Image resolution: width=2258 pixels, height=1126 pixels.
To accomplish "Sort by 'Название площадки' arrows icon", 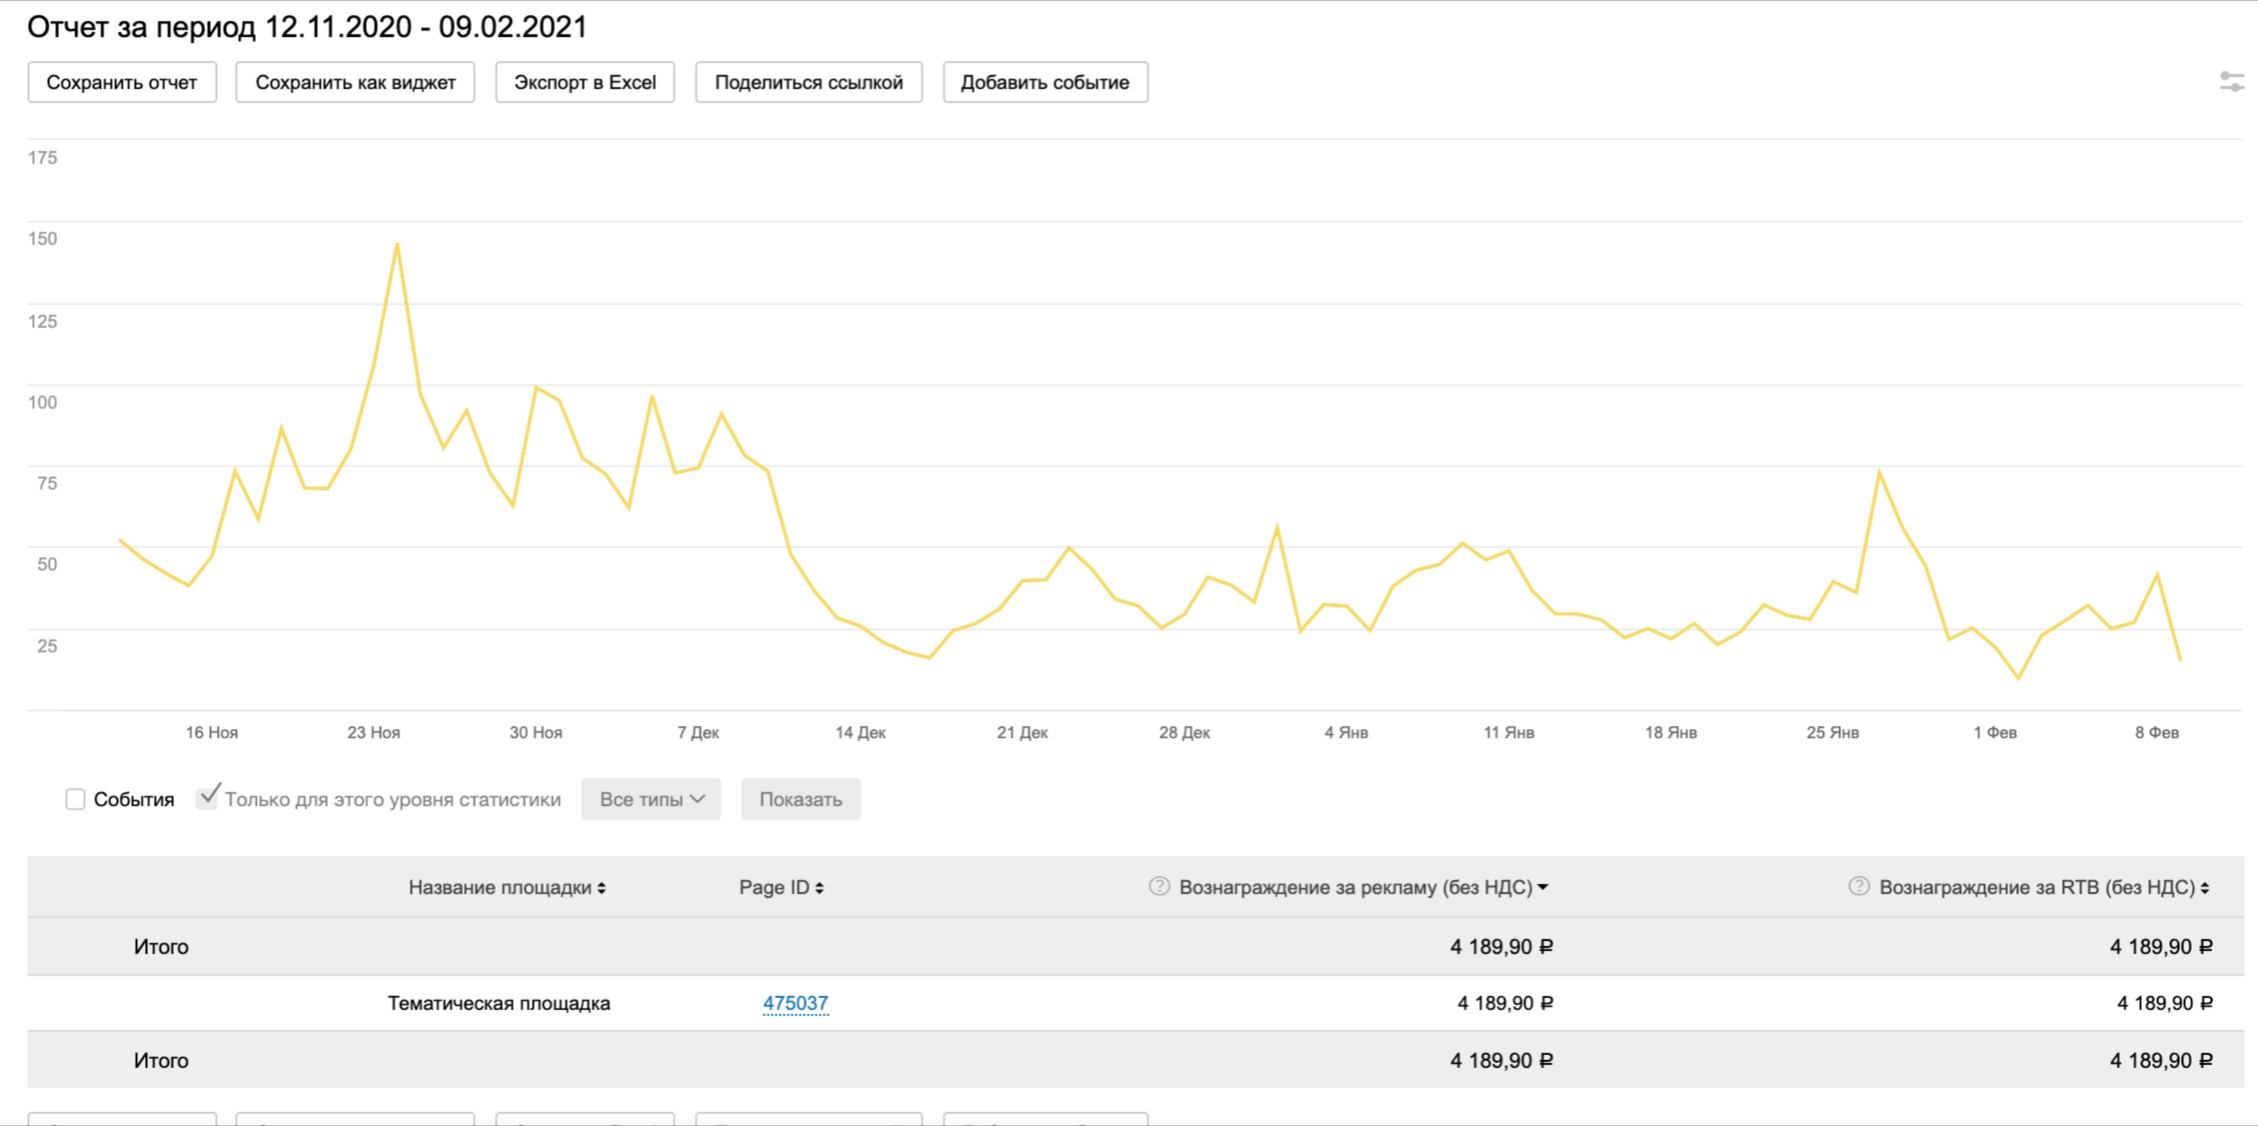I will (x=602, y=888).
